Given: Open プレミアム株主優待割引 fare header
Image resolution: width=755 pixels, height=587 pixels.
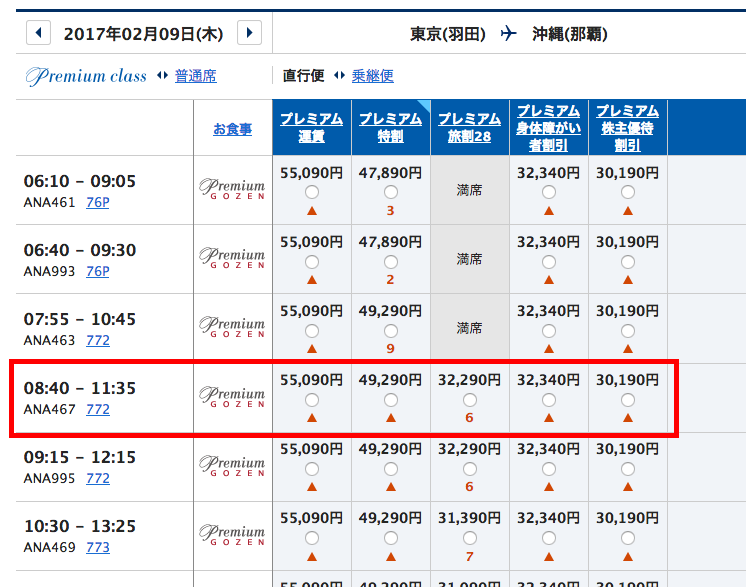Looking at the screenshot, I should click(x=627, y=127).
